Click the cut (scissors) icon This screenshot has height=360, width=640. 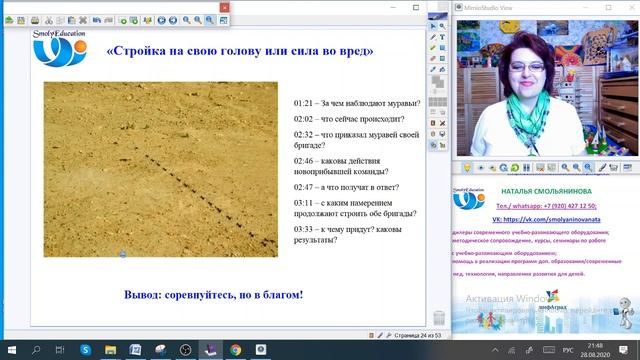(x=49, y=20)
